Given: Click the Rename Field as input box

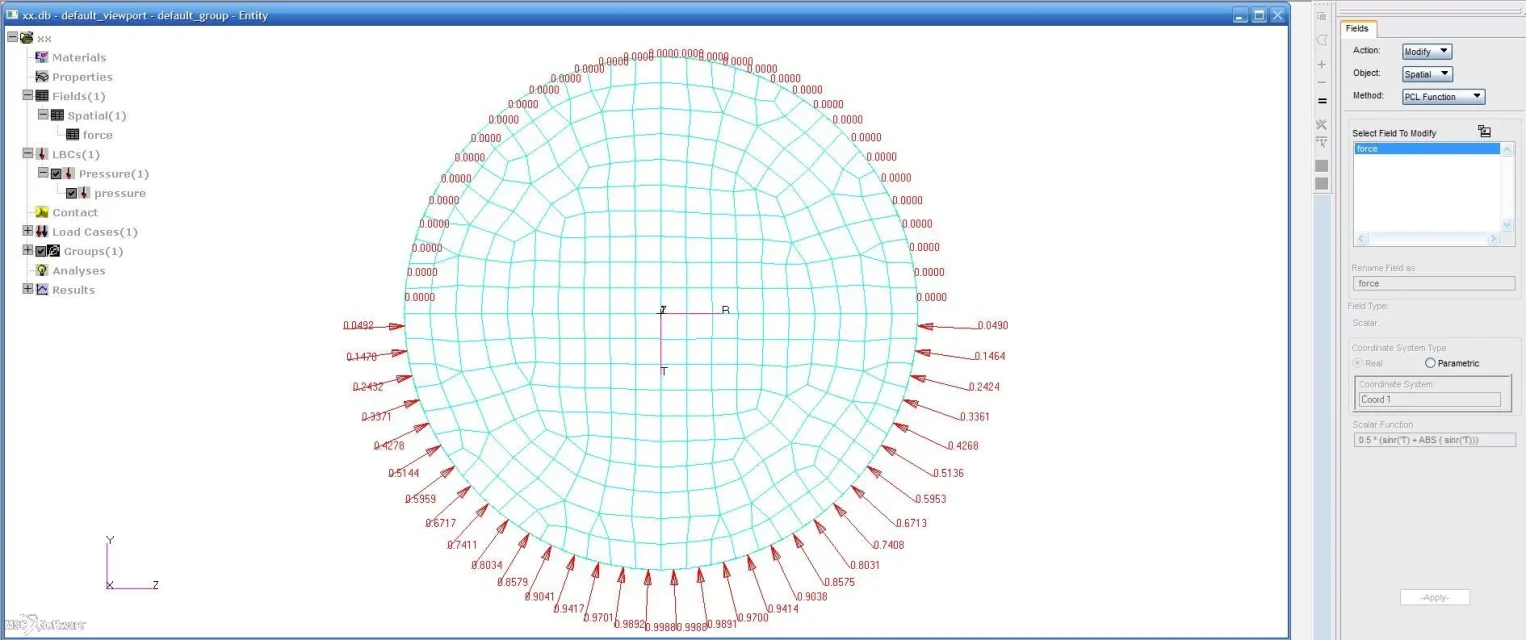Looking at the screenshot, I should coord(1434,284).
